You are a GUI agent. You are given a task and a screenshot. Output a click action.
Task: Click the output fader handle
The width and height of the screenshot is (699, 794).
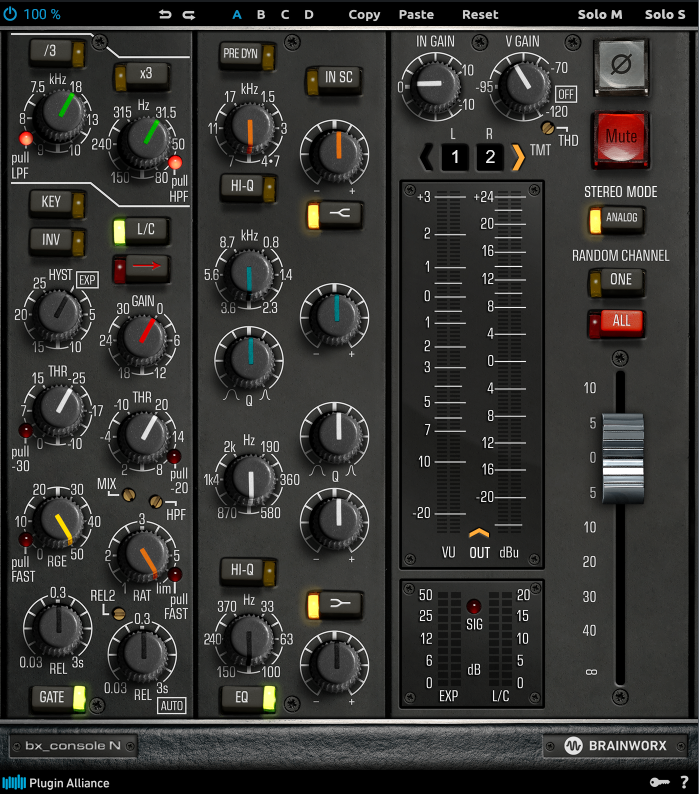coord(623,458)
